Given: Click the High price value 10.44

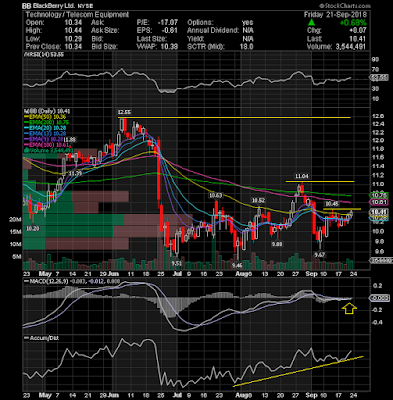Looking at the screenshot, I should [72, 31].
